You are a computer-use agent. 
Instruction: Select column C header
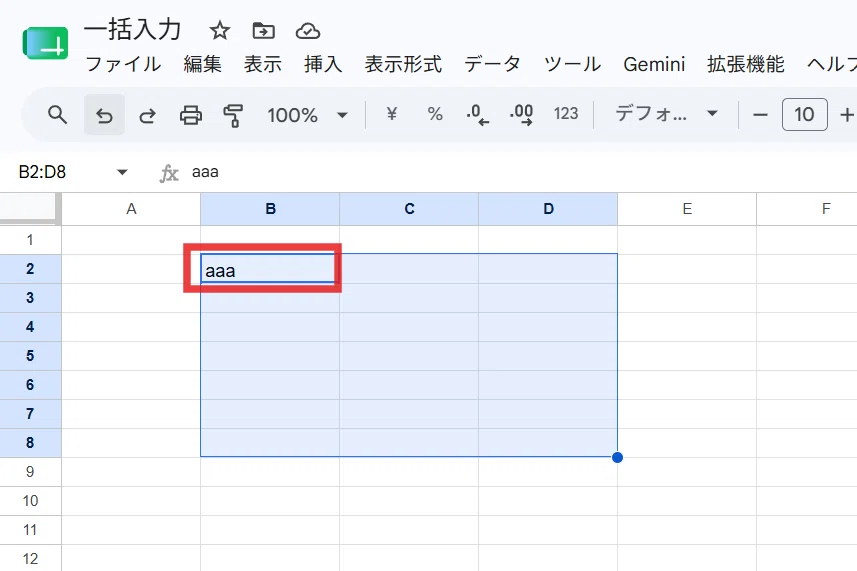point(409,209)
